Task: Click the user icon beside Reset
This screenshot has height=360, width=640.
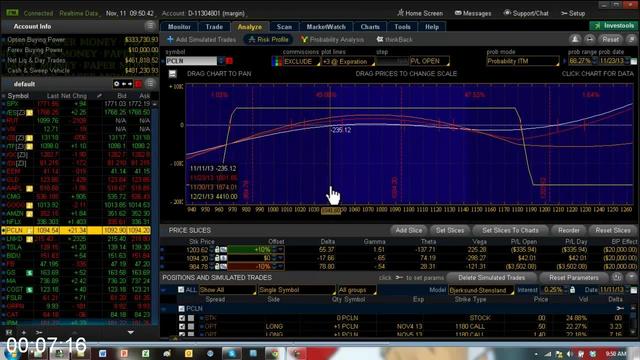Action: (x=575, y=40)
